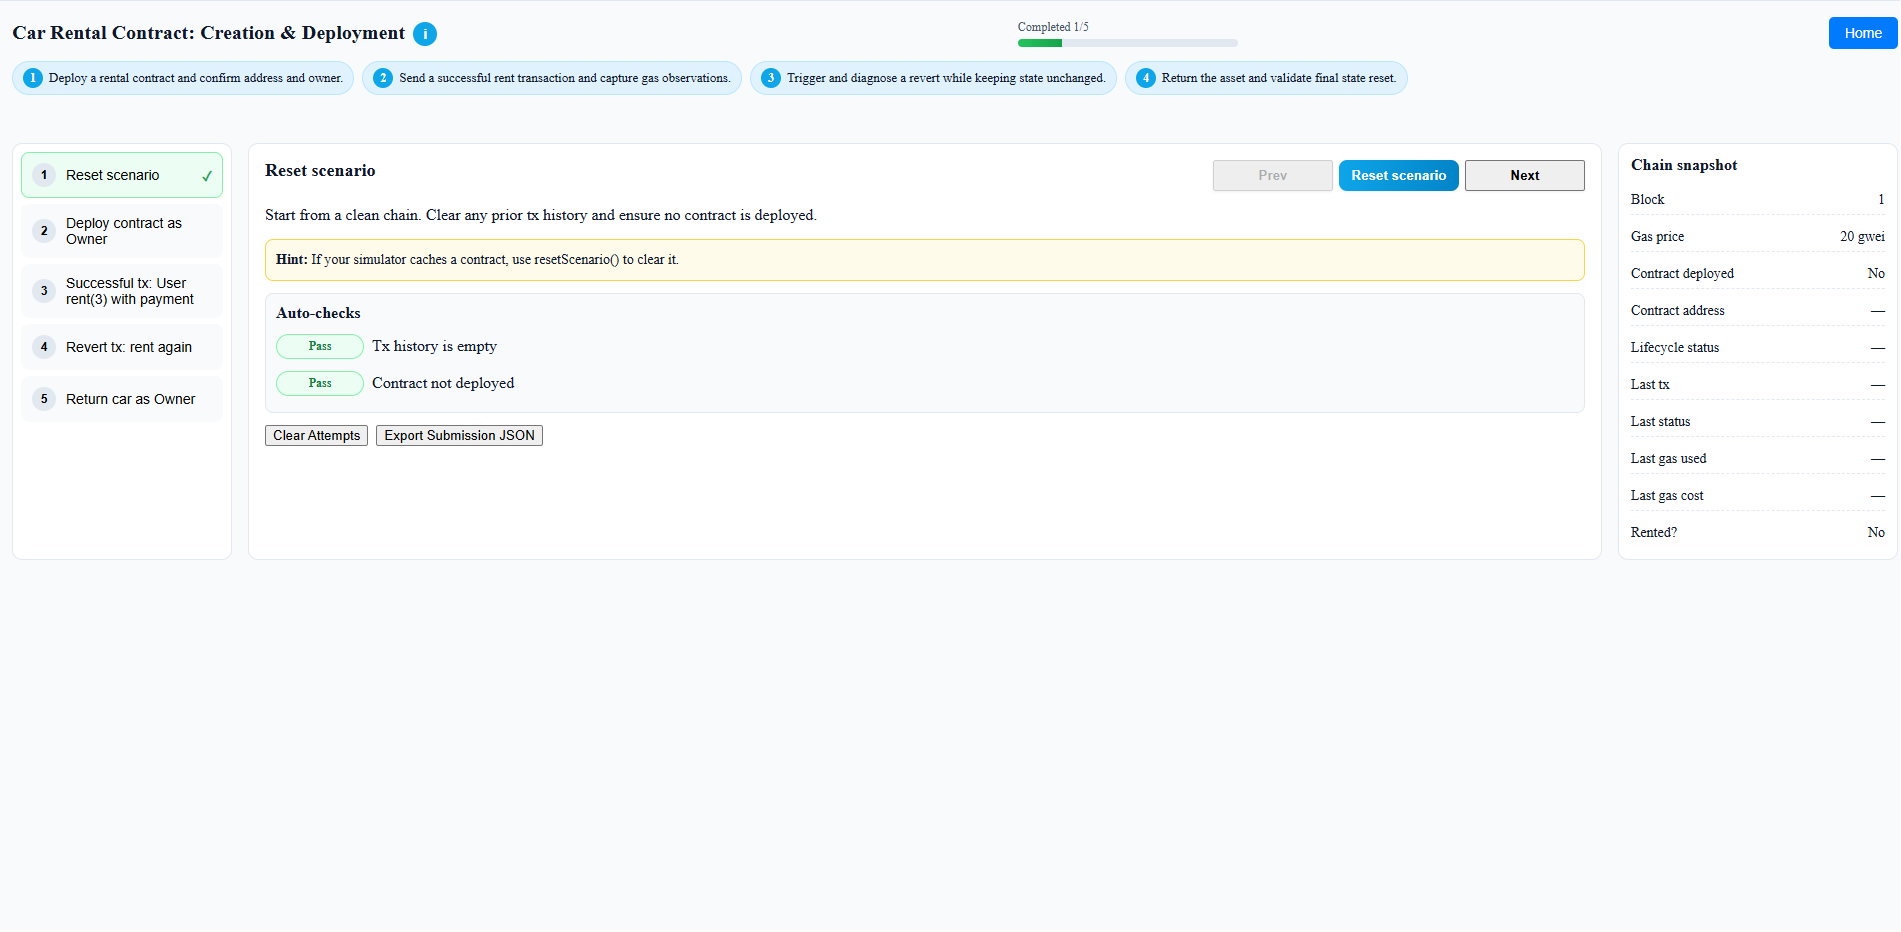Go to Revert tx: rent again step

tap(128, 347)
